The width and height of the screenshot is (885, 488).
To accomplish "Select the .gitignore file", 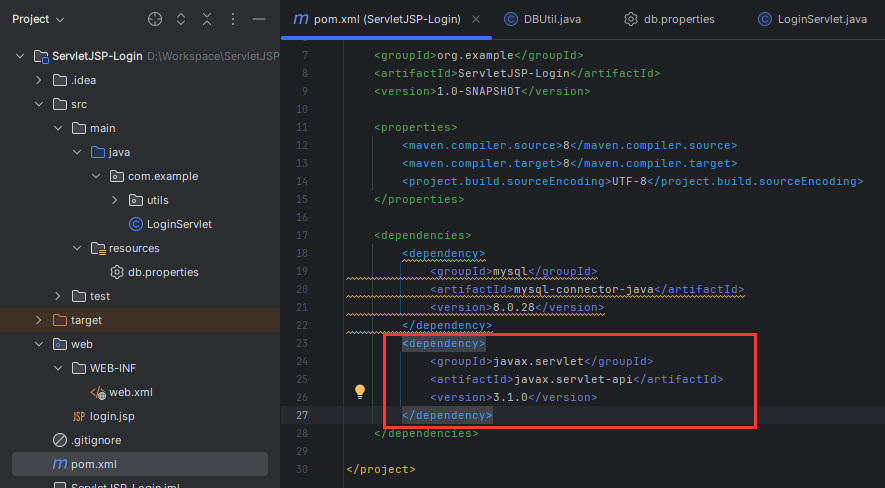I will point(95,440).
